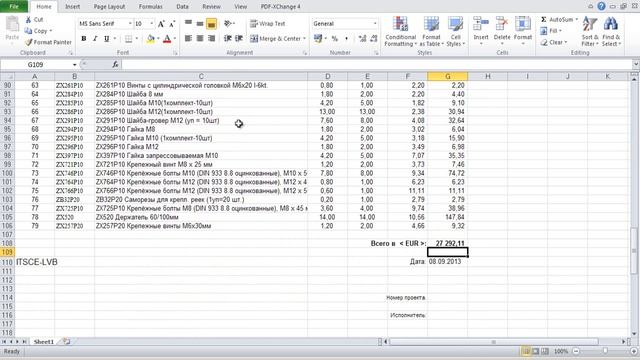This screenshot has width=640, height=360.
Task: Open Clear options
Action: pos(553,42)
